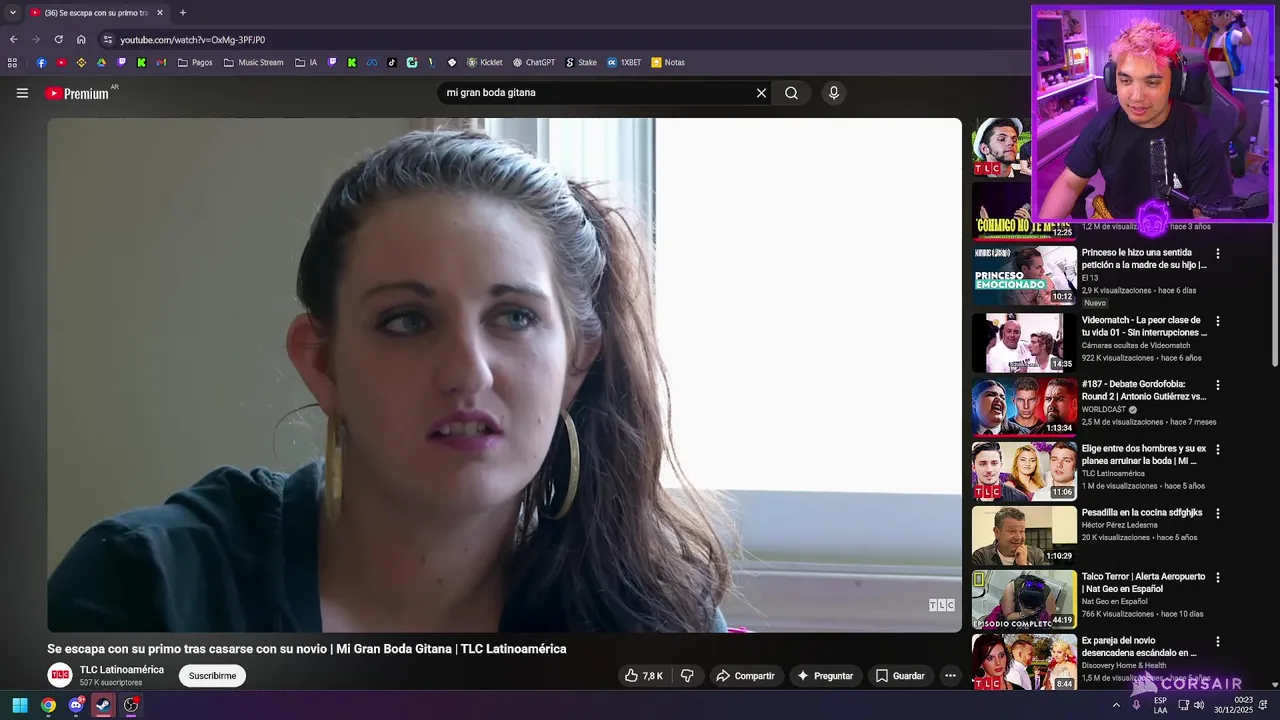Screen dimensions: 1280x720
Task: Open the Meta bookmark icon
Action: [x=372, y=62]
